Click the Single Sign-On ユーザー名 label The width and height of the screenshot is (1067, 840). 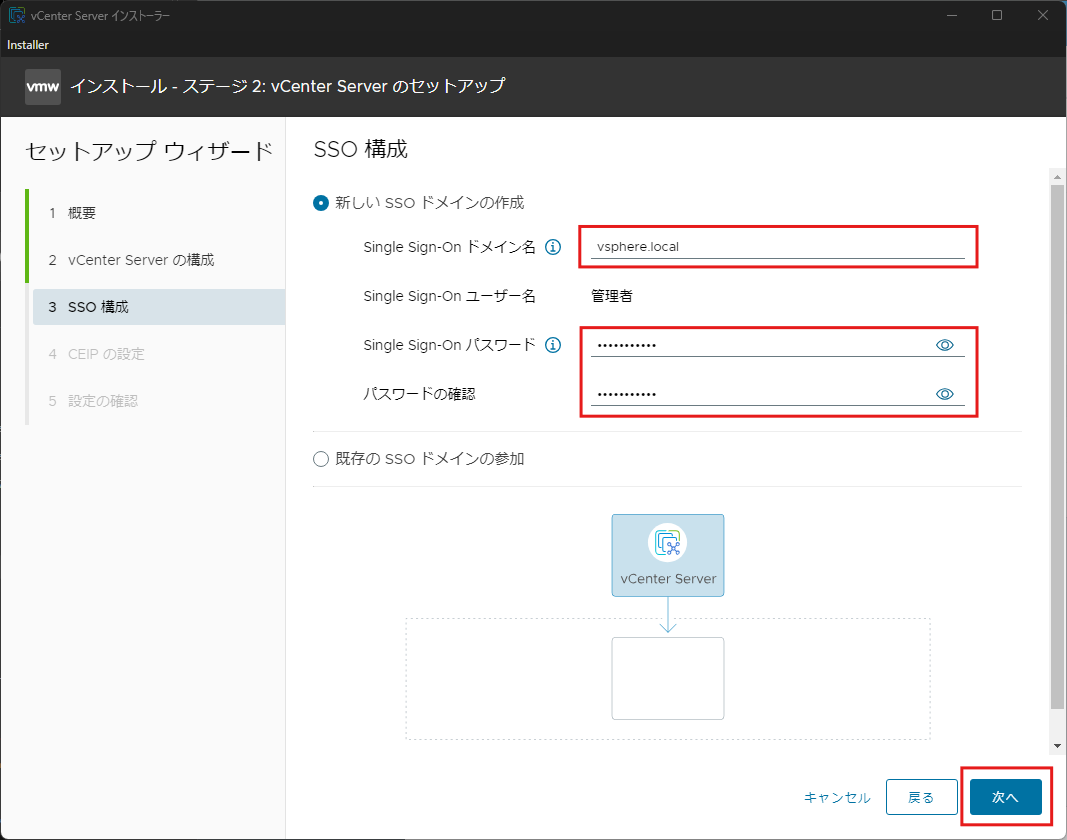coord(450,296)
